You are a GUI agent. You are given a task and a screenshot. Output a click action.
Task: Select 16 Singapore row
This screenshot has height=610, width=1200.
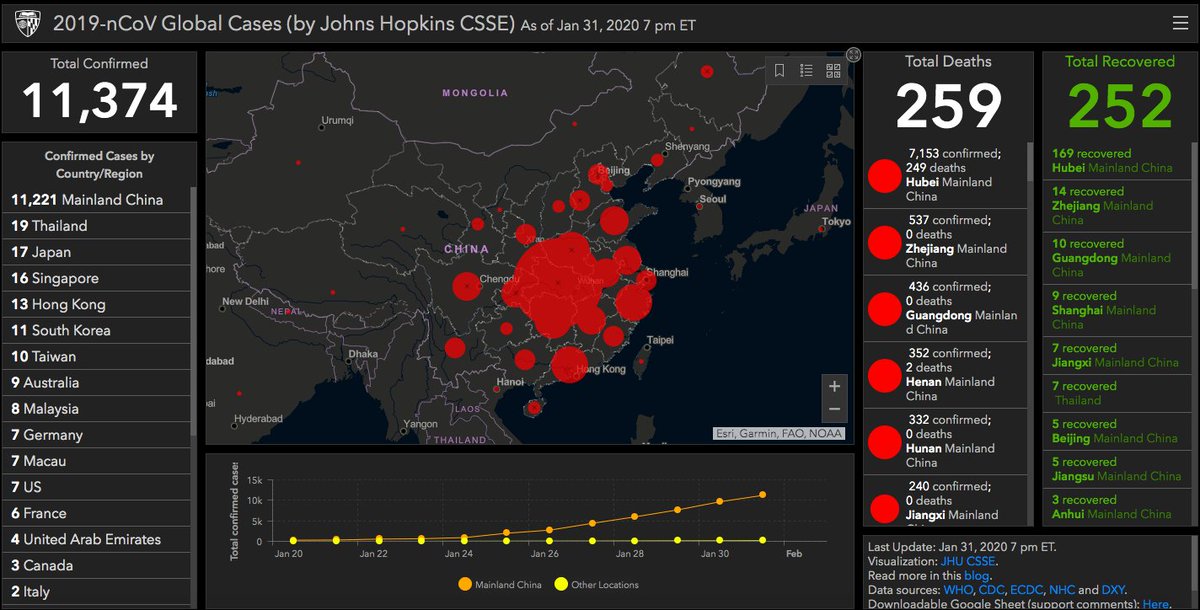pyautogui.click(x=97, y=278)
